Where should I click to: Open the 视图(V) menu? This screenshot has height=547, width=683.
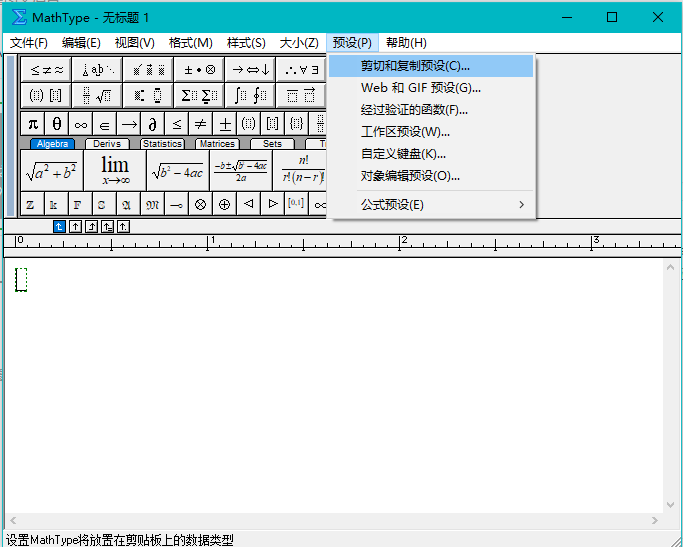[x=135, y=43]
